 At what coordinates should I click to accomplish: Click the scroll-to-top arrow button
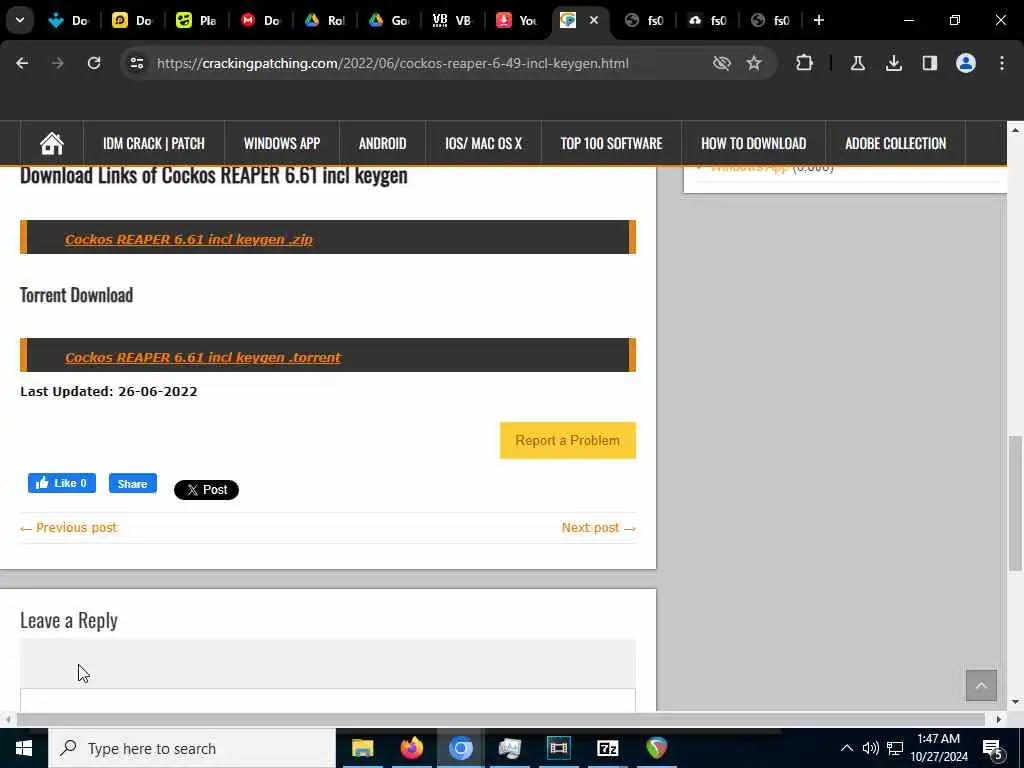(981, 685)
